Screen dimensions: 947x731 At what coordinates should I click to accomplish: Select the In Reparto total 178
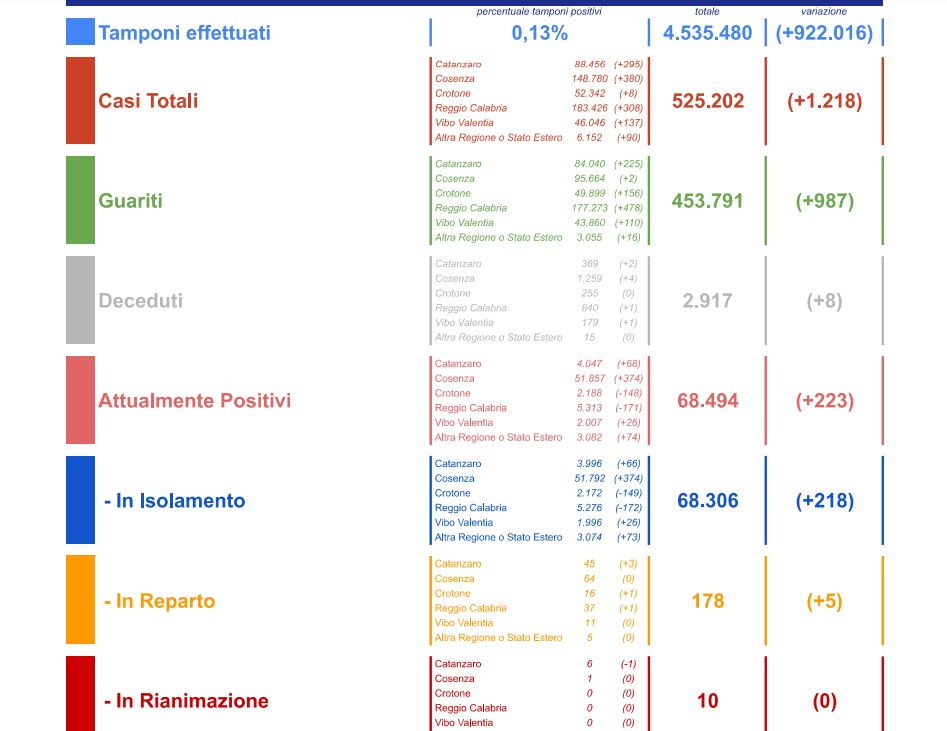click(708, 601)
